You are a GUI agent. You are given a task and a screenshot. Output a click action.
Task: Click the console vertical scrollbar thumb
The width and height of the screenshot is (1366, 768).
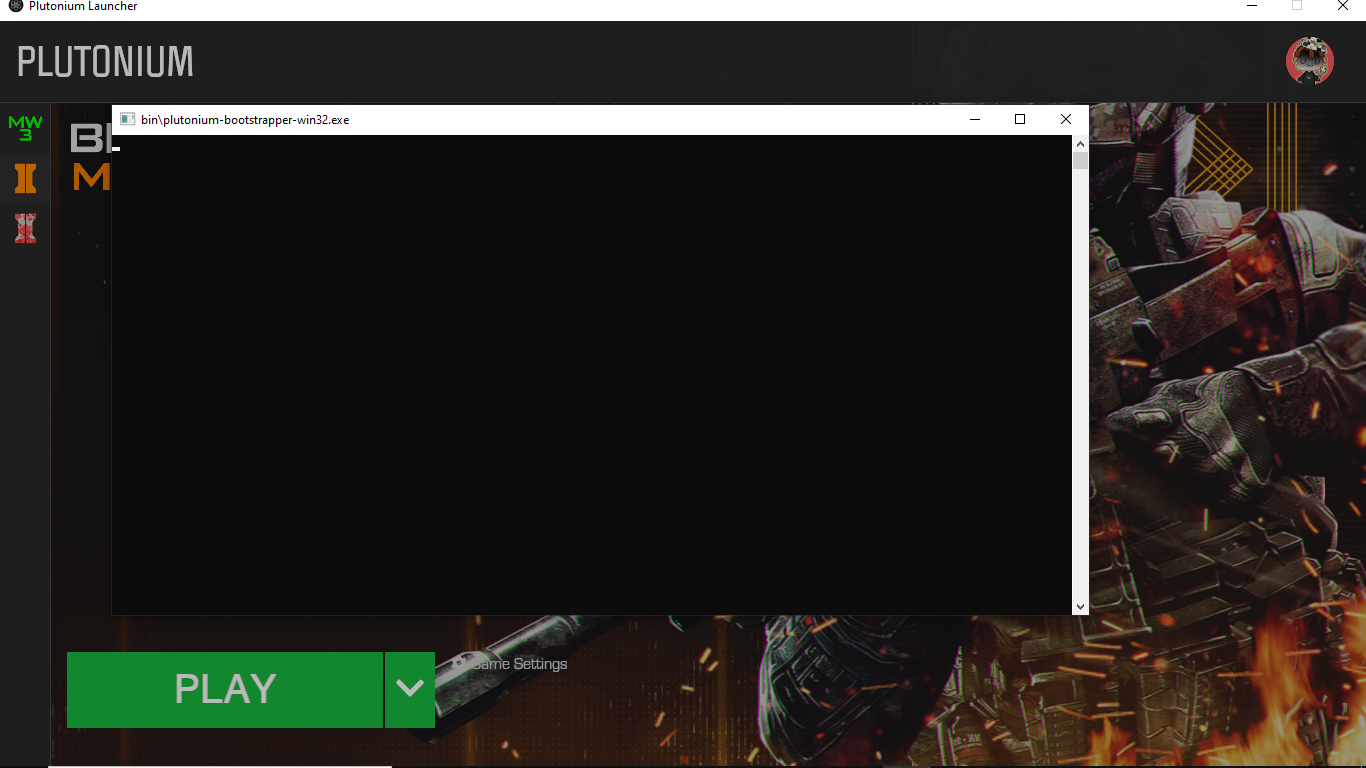pos(1080,161)
